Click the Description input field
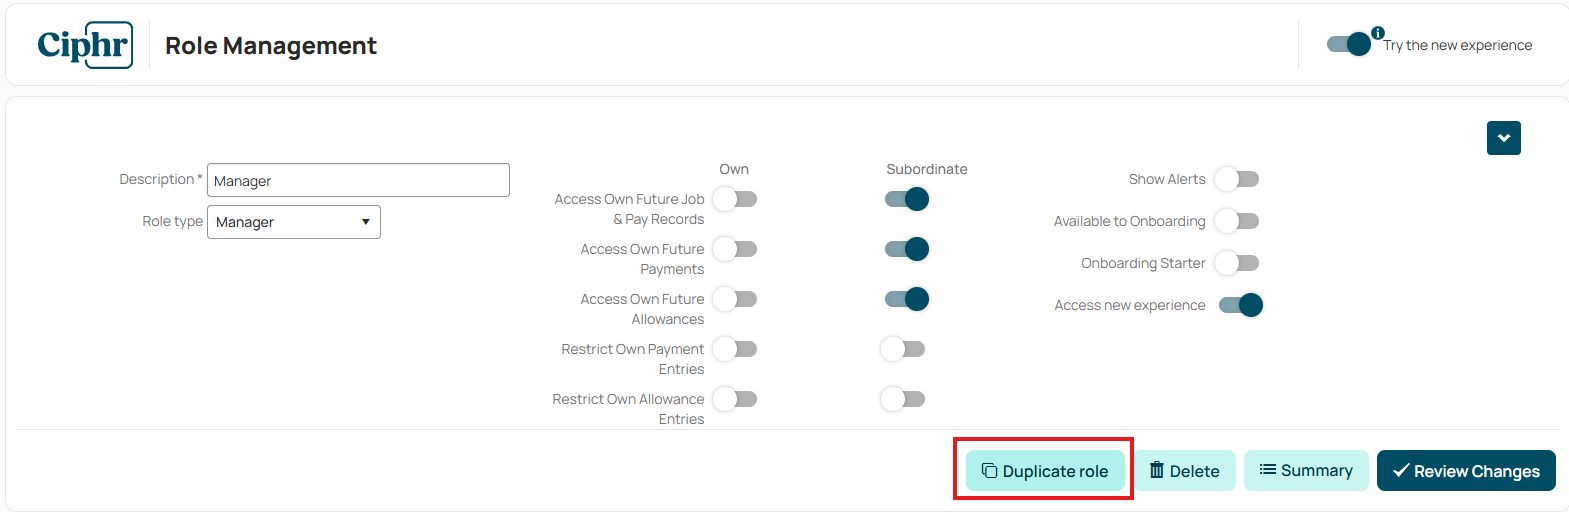 point(358,180)
